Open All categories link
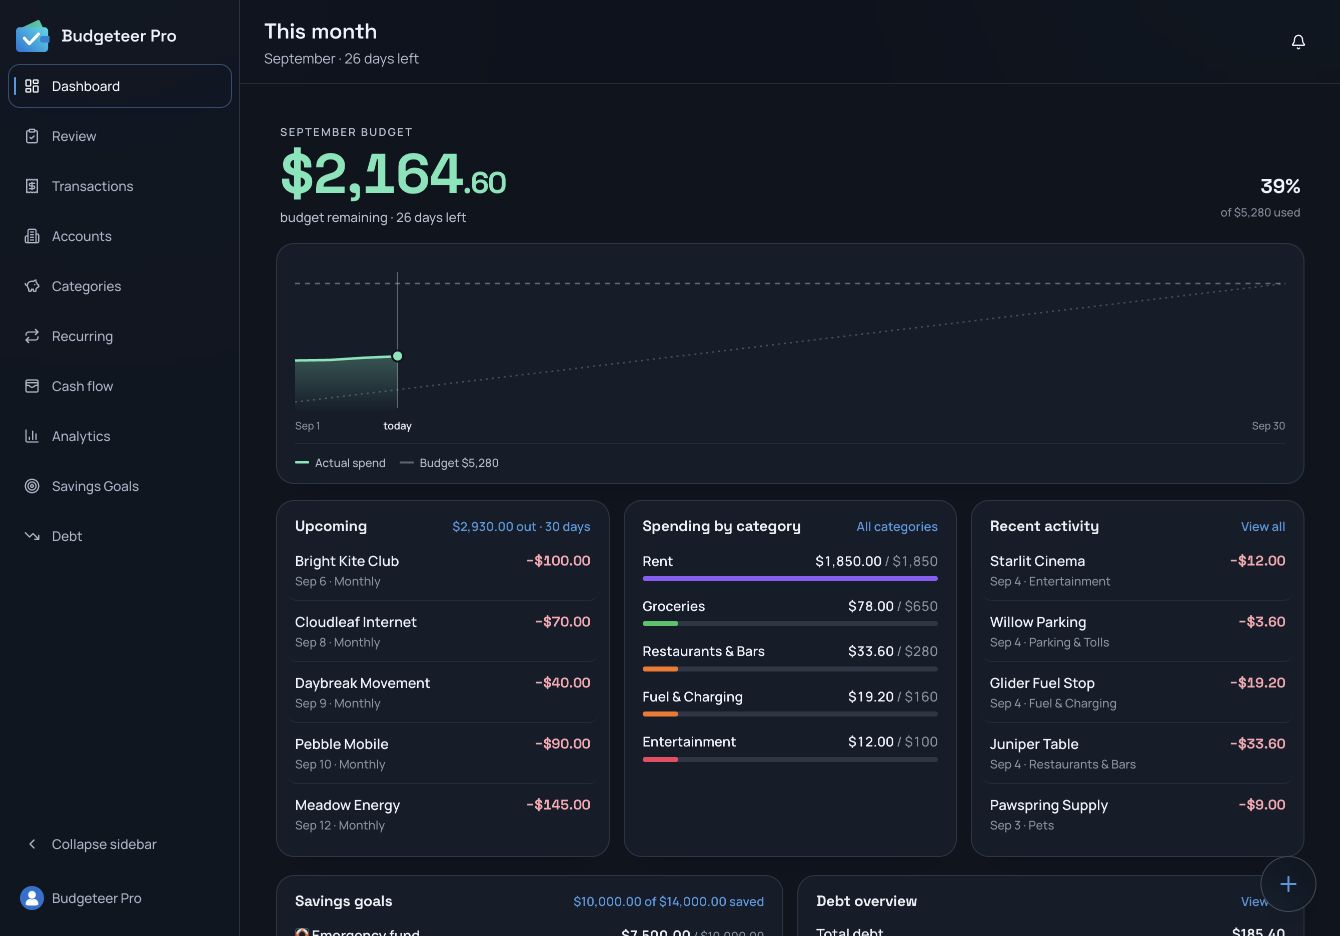 (x=897, y=527)
